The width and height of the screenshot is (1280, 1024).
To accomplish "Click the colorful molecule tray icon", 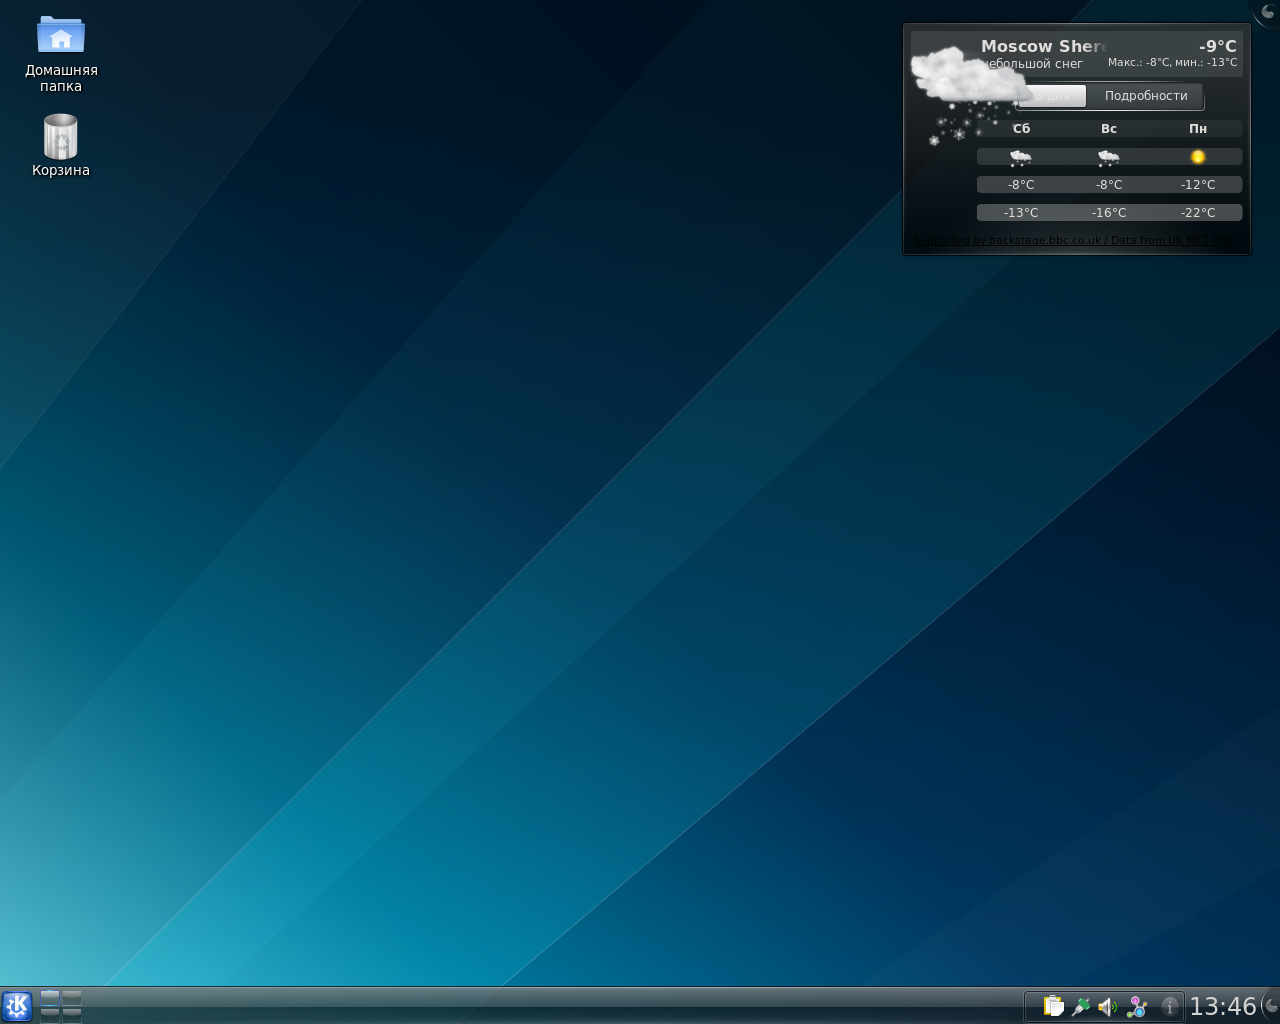I will pos(1137,1006).
